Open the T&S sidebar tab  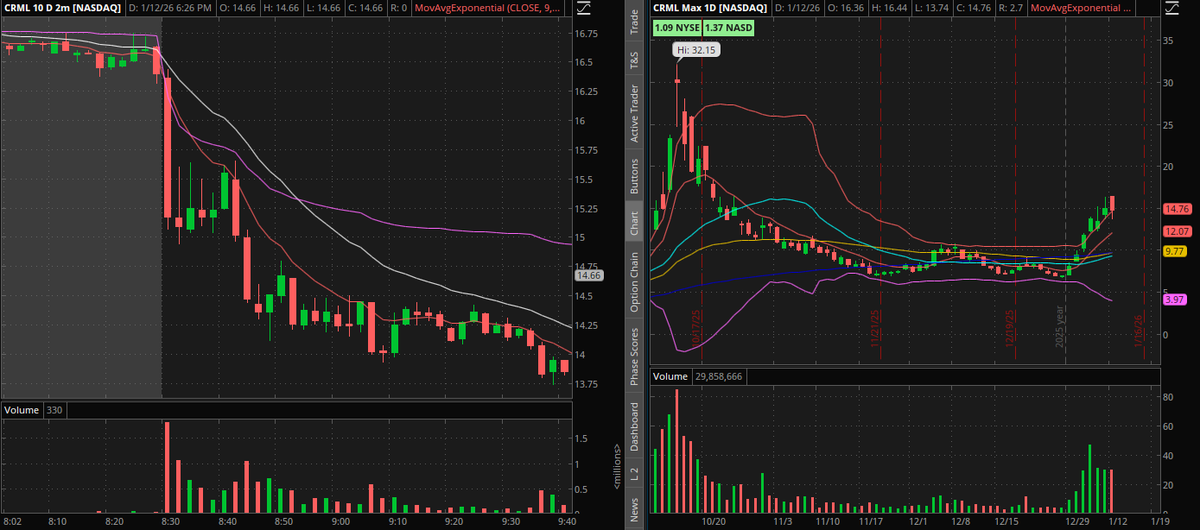tap(633, 60)
